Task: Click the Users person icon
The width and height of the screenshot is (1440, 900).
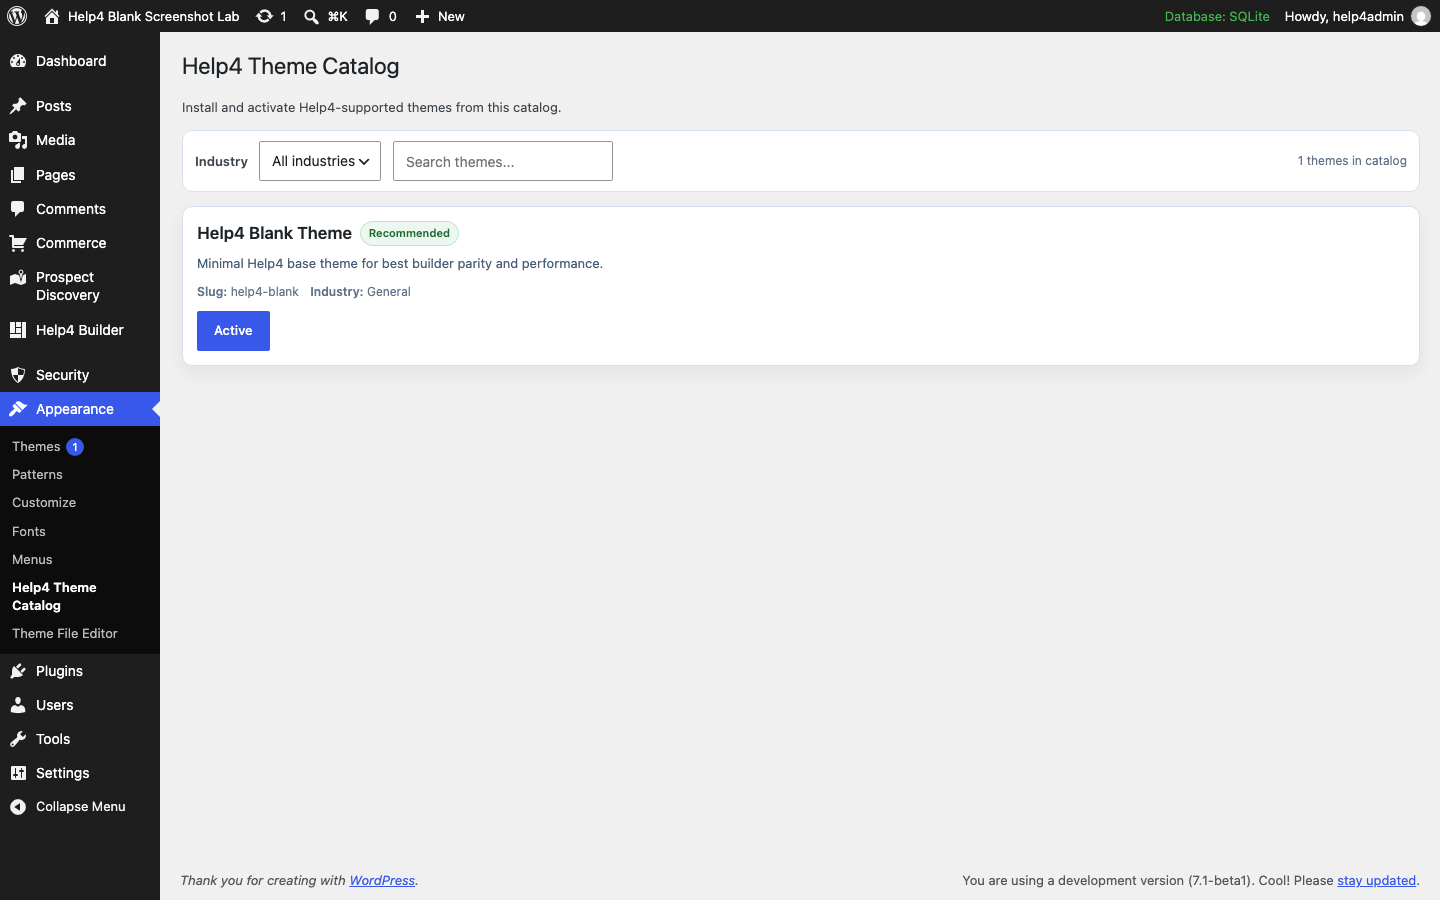Action: [x=18, y=705]
